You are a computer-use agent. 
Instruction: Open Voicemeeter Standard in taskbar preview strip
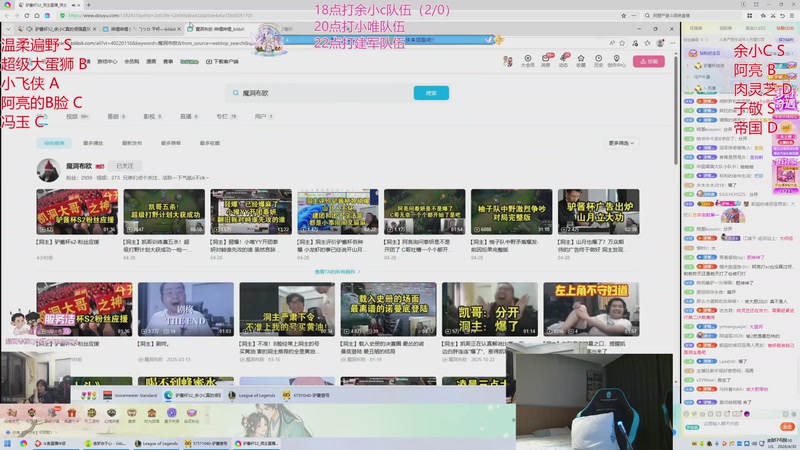tap(130, 395)
